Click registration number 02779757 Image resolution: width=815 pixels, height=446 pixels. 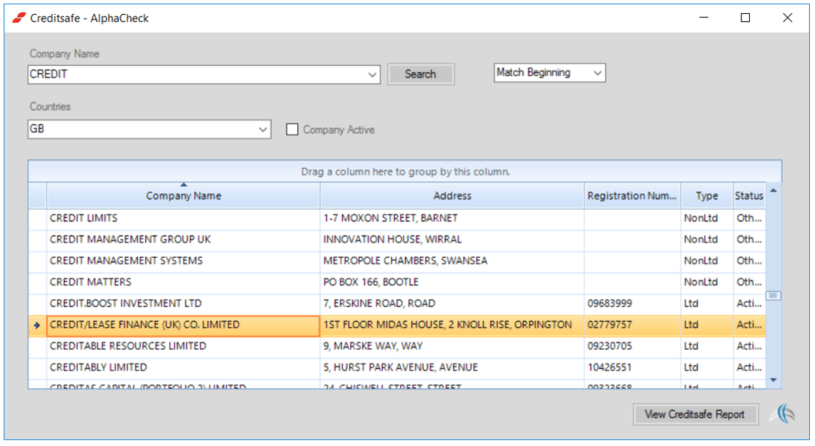(x=610, y=325)
